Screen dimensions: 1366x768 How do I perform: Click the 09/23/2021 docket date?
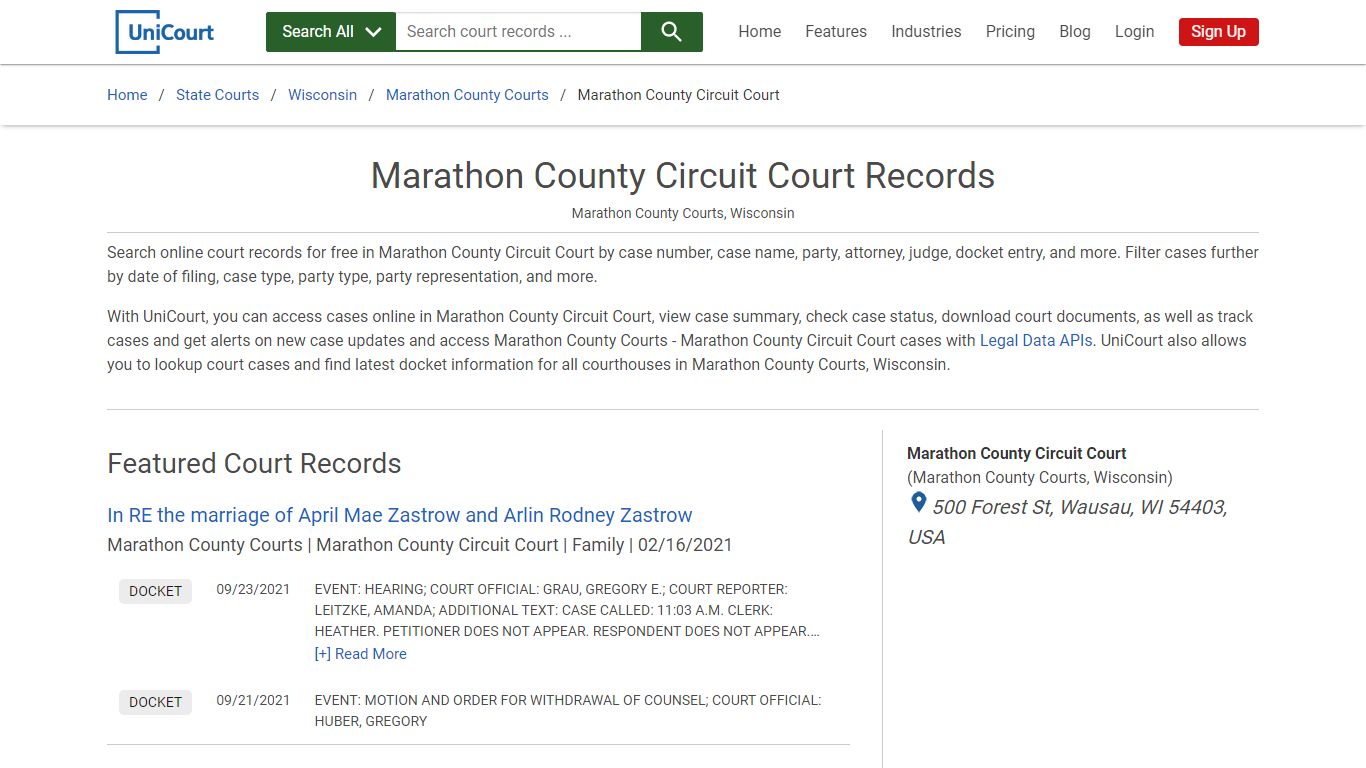coord(253,589)
